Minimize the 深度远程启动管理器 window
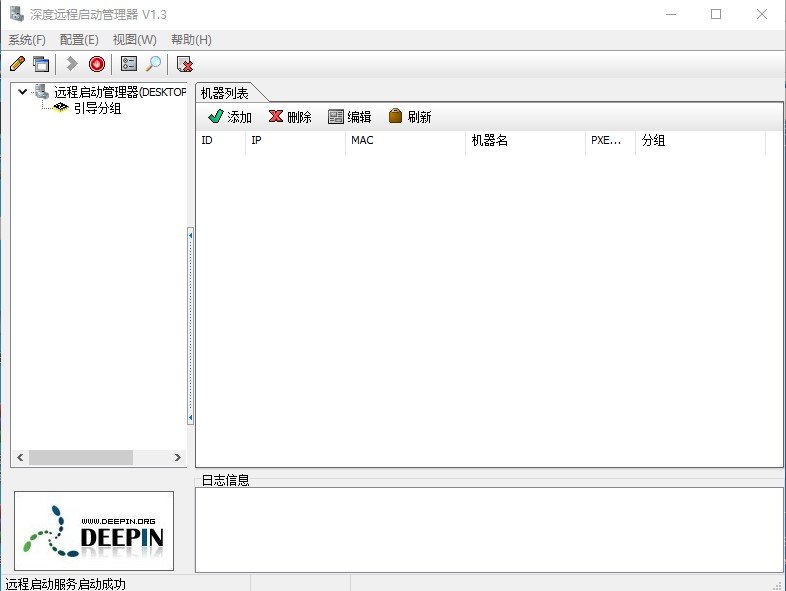Image resolution: width=786 pixels, height=591 pixels. click(671, 14)
